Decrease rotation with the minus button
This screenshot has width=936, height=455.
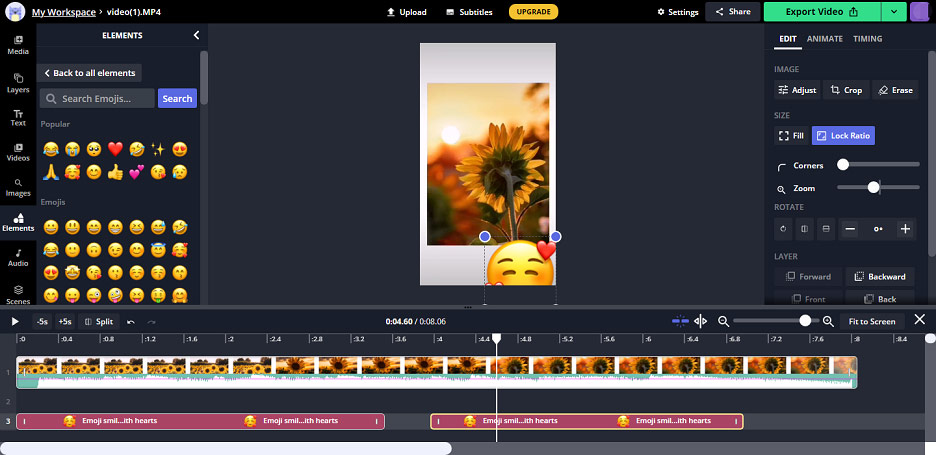[x=851, y=229]
